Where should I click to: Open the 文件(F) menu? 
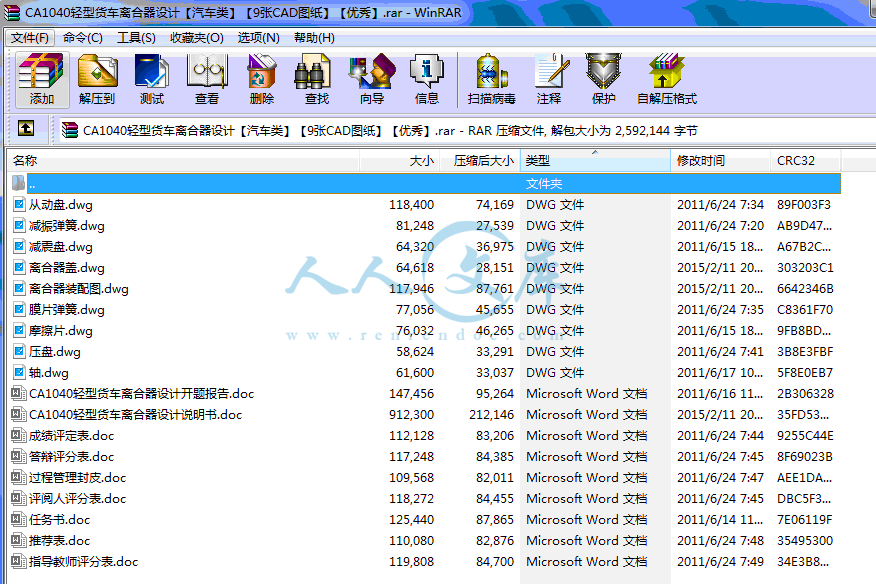30,37
